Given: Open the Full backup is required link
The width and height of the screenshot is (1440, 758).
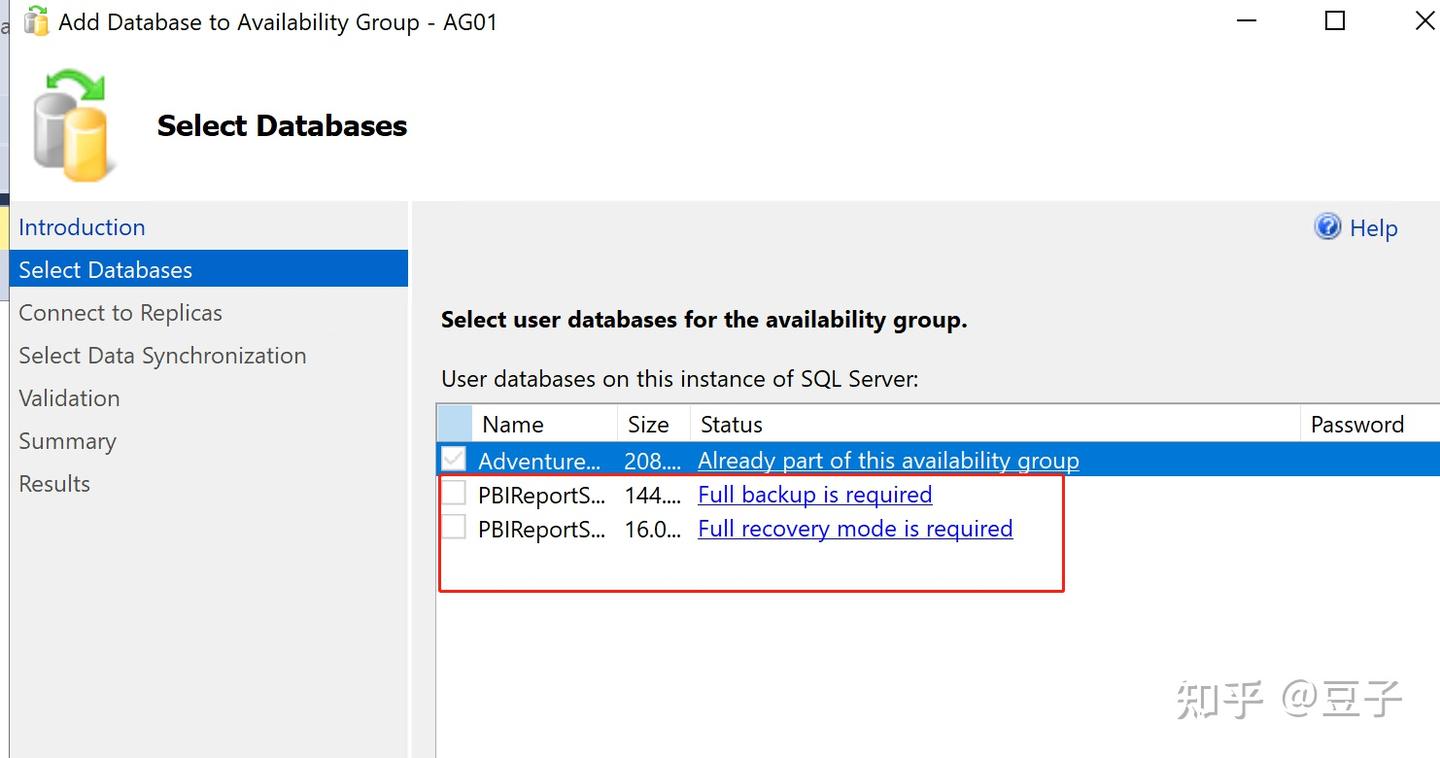Looking at the screenshot, I should [x=815, y=494].
